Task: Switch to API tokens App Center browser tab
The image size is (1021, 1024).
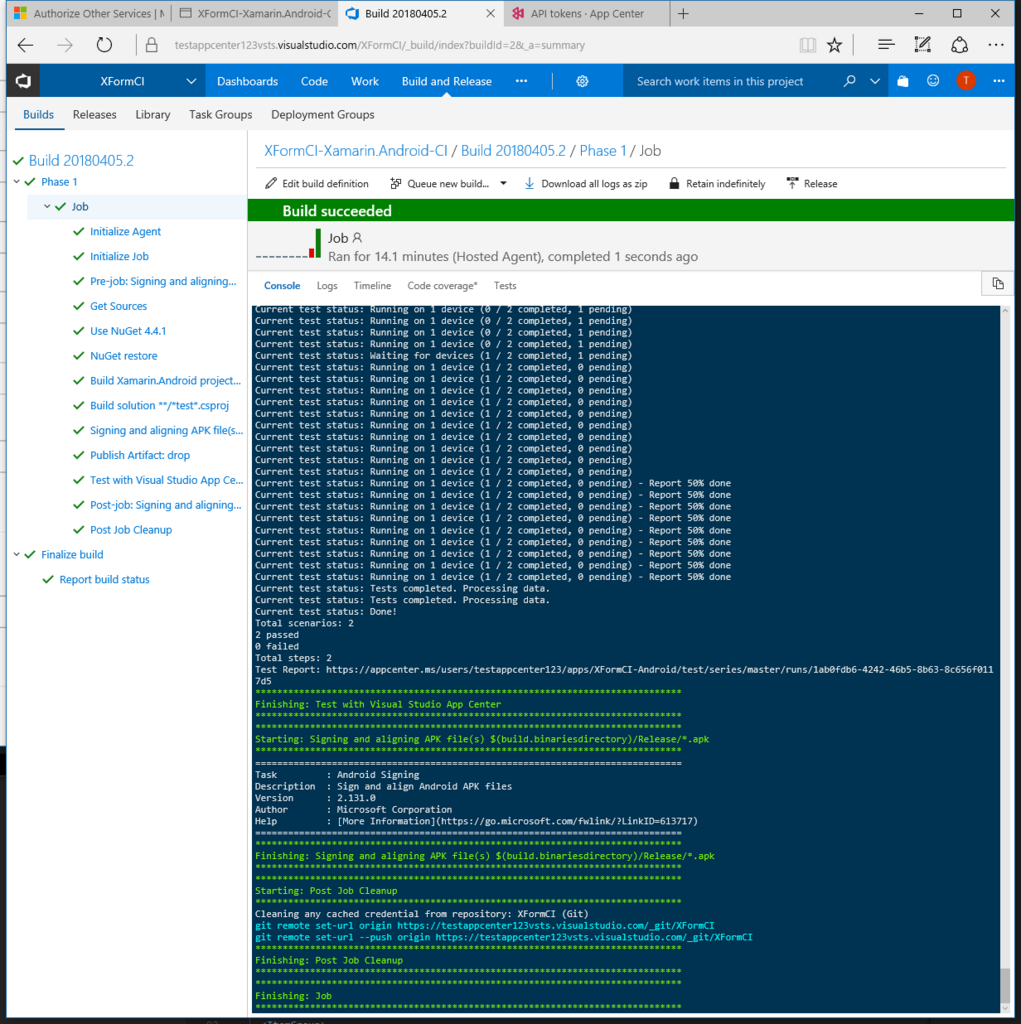Action: [x=586, y=13]
